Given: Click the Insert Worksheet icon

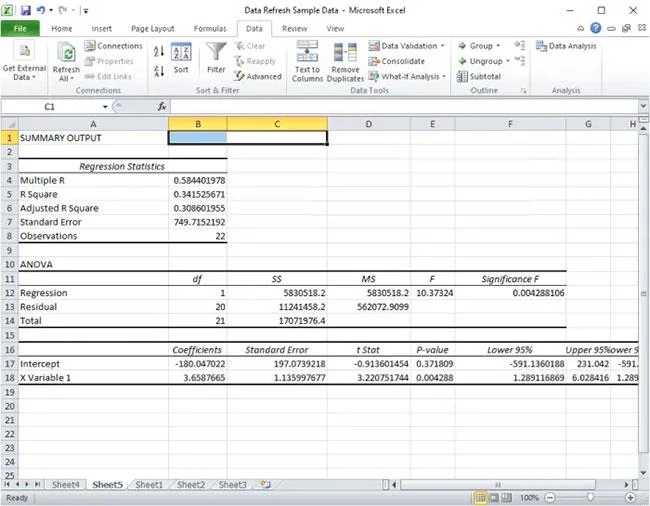Looking at the screenshot, I should tap(265, 484).
